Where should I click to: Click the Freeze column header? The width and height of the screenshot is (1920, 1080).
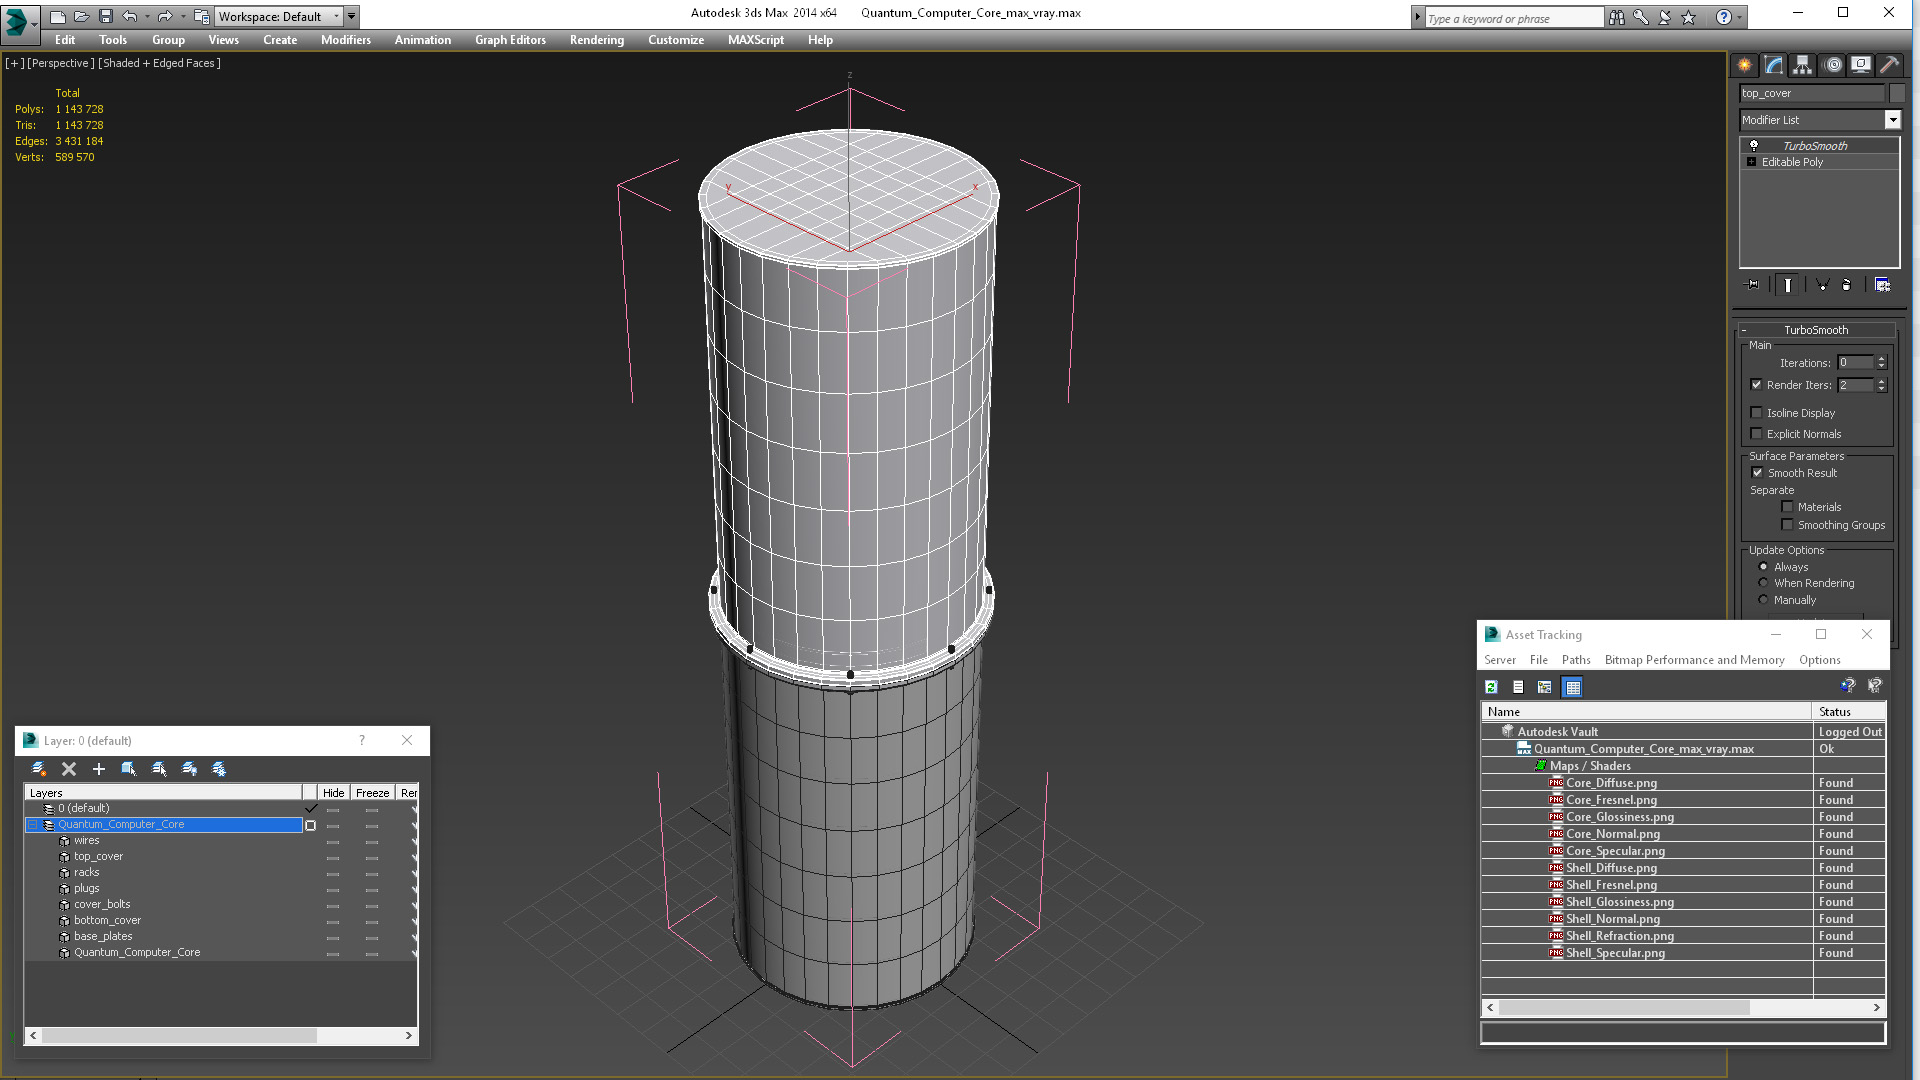click(372, 793)
